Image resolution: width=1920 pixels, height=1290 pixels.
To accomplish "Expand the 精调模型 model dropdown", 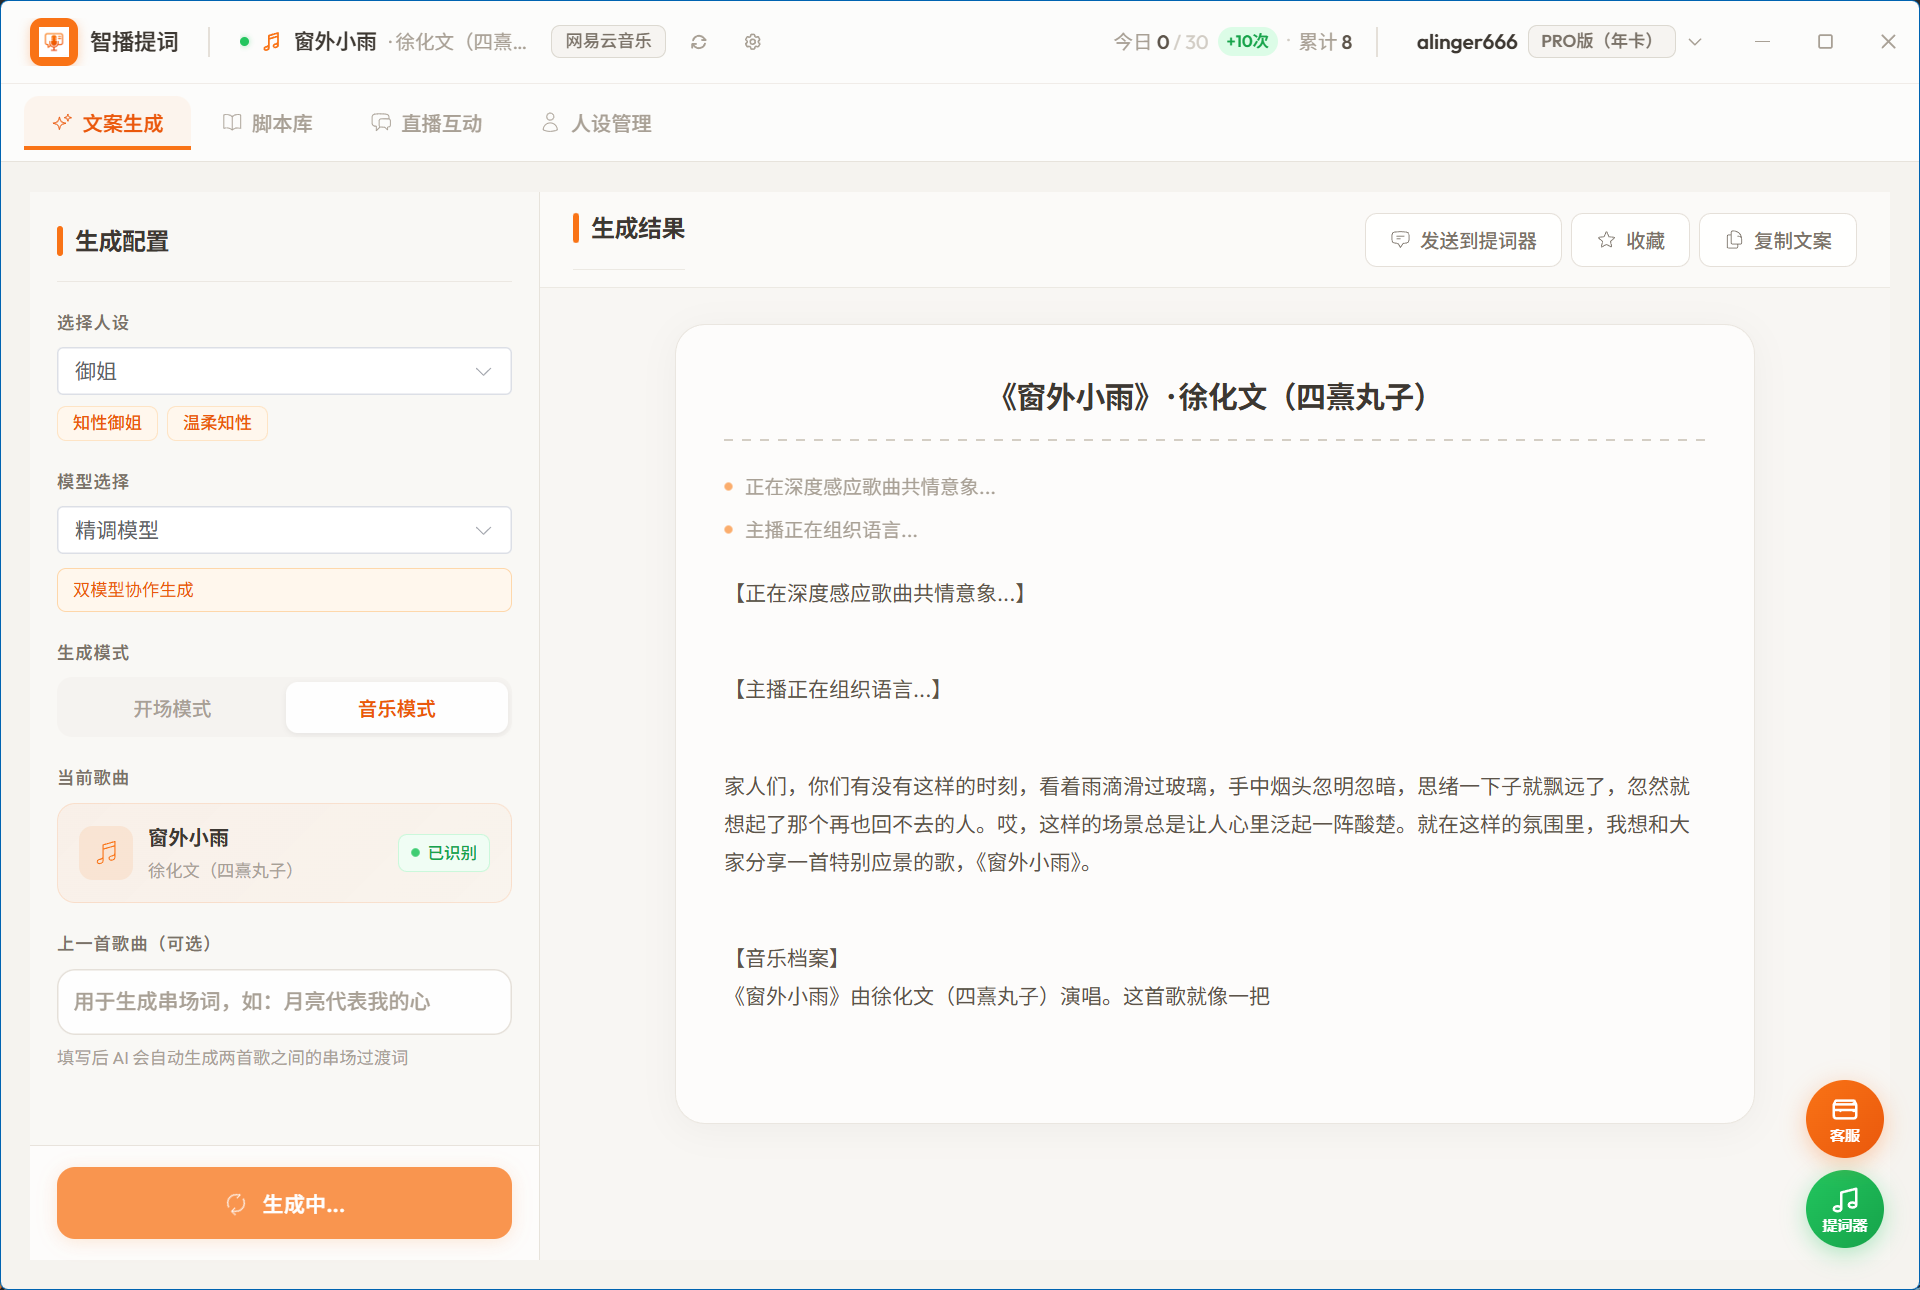I will click(x=284, y=530).
